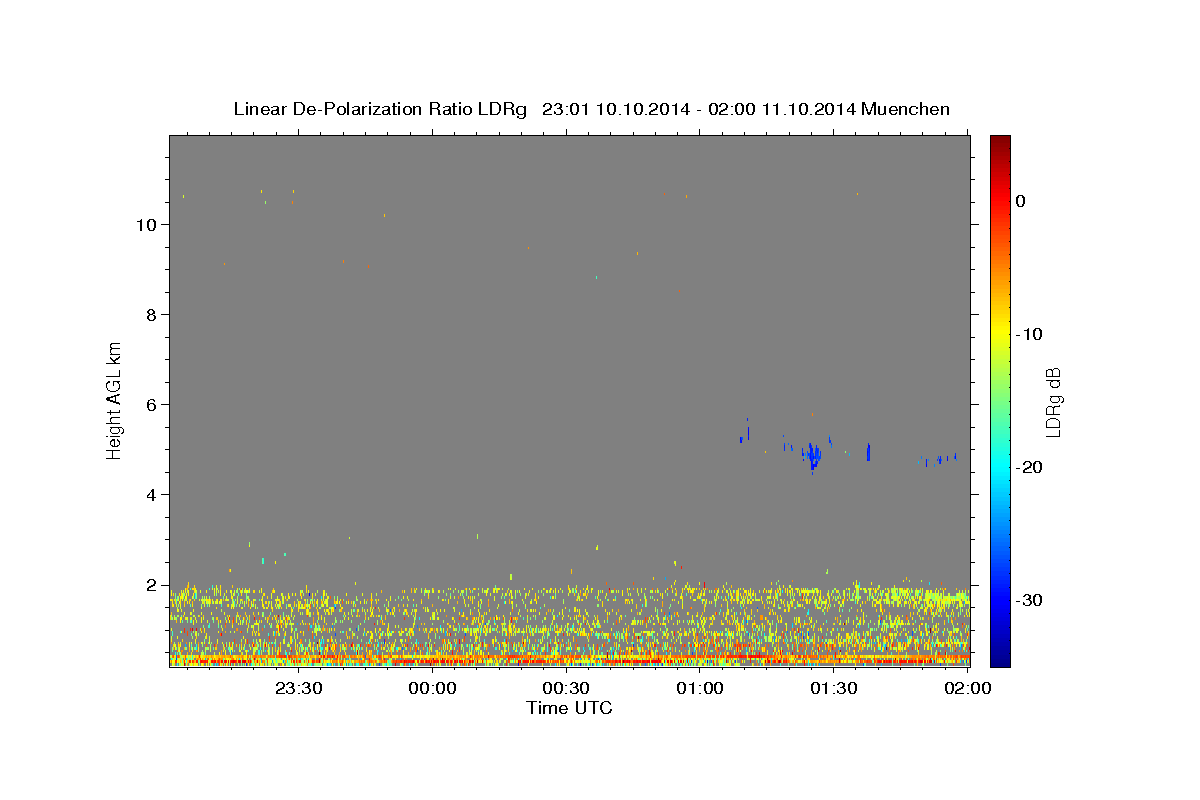The height and width of the screenshot is (800, 1200).
Task: Click the blue echo near 01:37 at 5 km
Action: point(868,451)
